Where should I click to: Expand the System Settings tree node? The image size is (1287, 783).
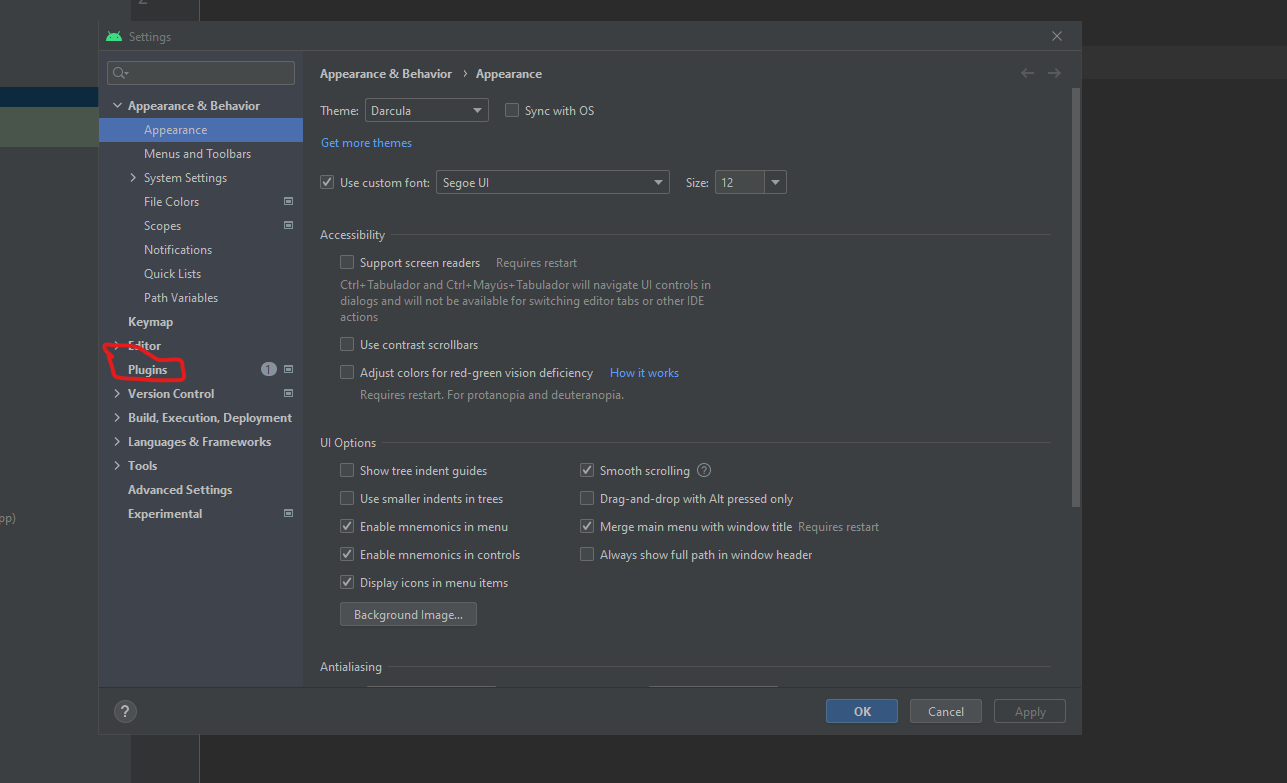[x=133, y=178]
